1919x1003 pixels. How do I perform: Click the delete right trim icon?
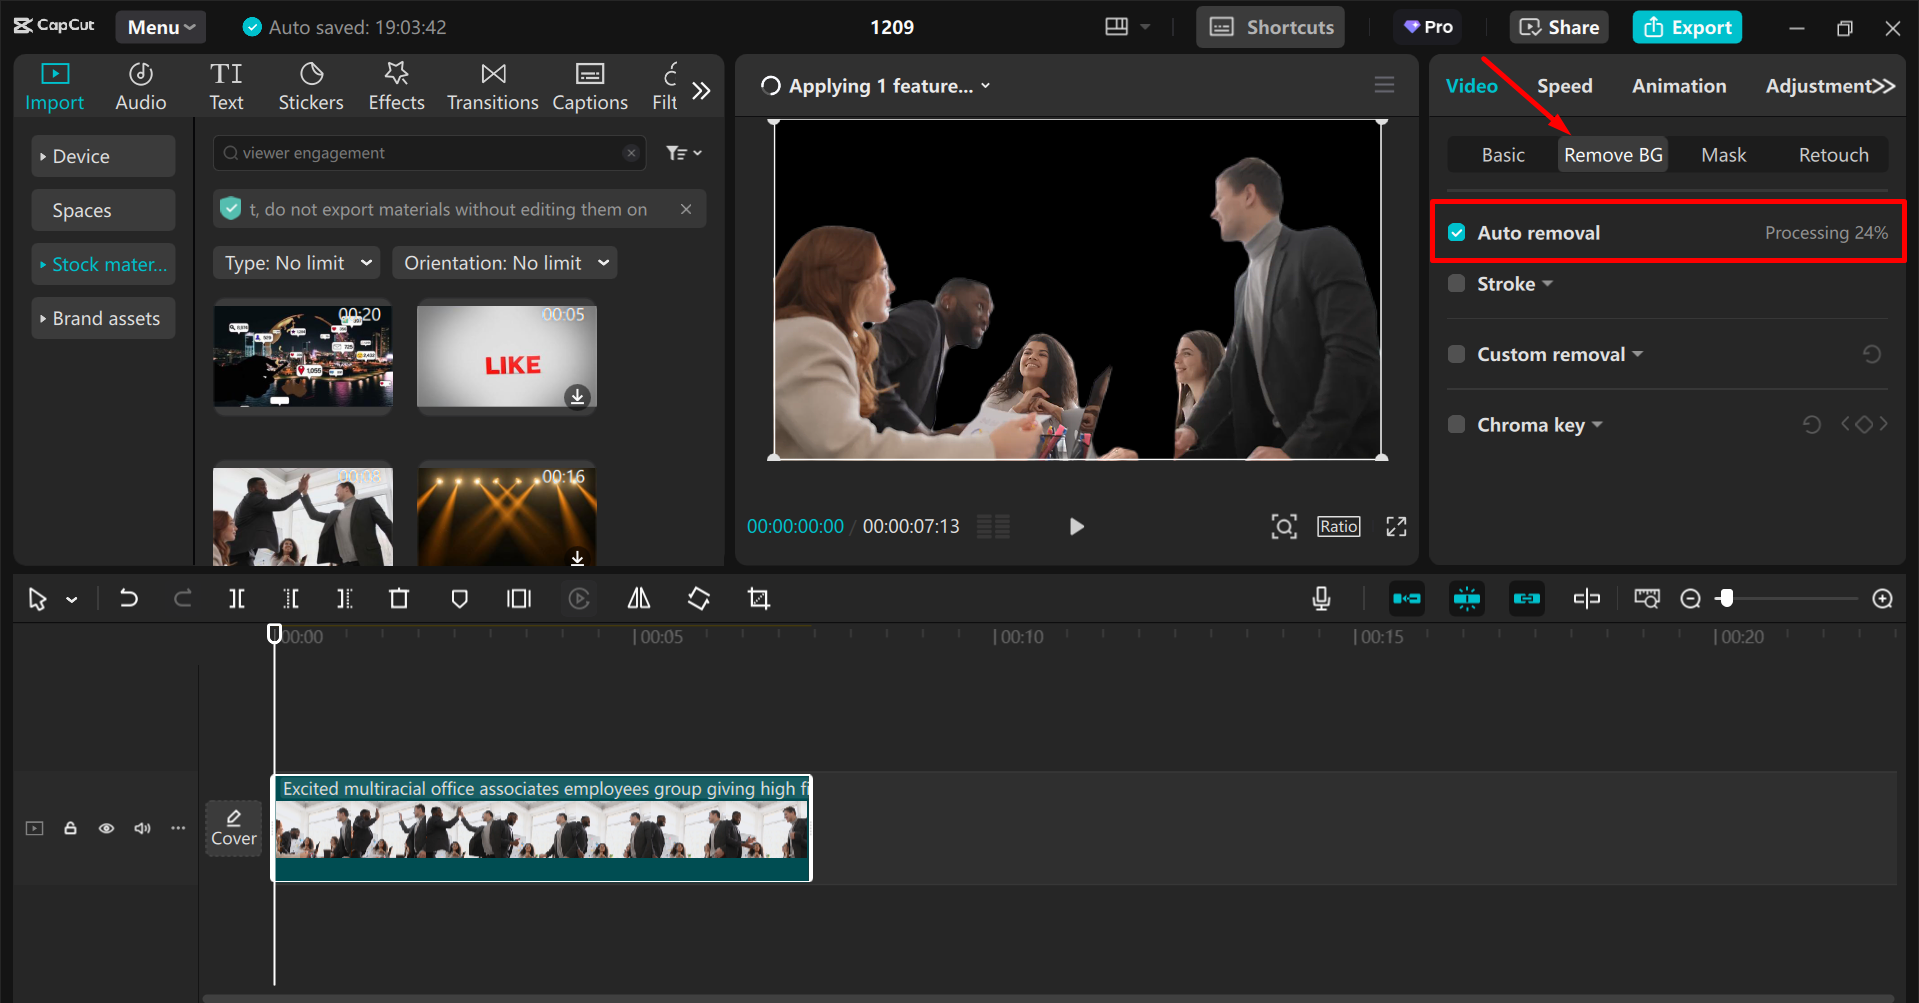point(345,598)
